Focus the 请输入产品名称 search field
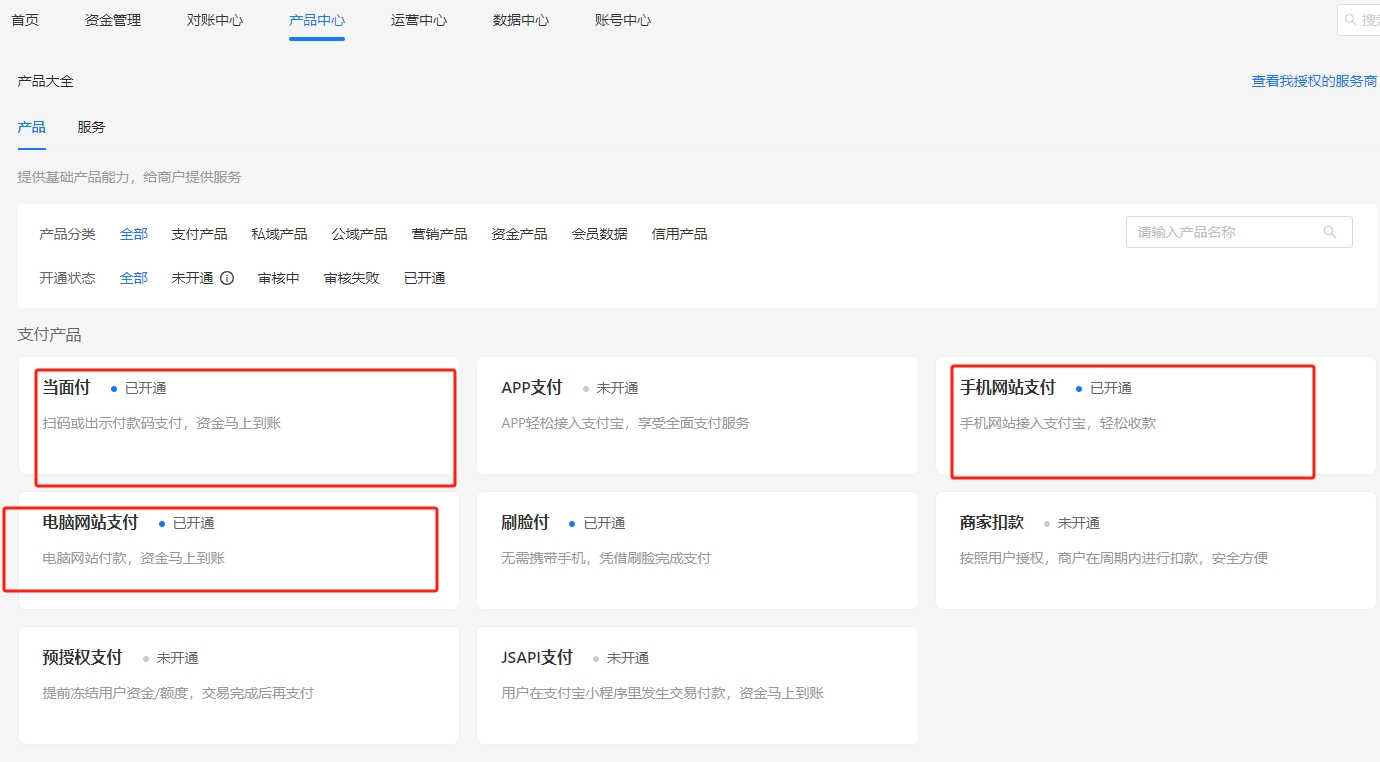This screenshot has height=762, width=1380. (x=1239, y=232)
